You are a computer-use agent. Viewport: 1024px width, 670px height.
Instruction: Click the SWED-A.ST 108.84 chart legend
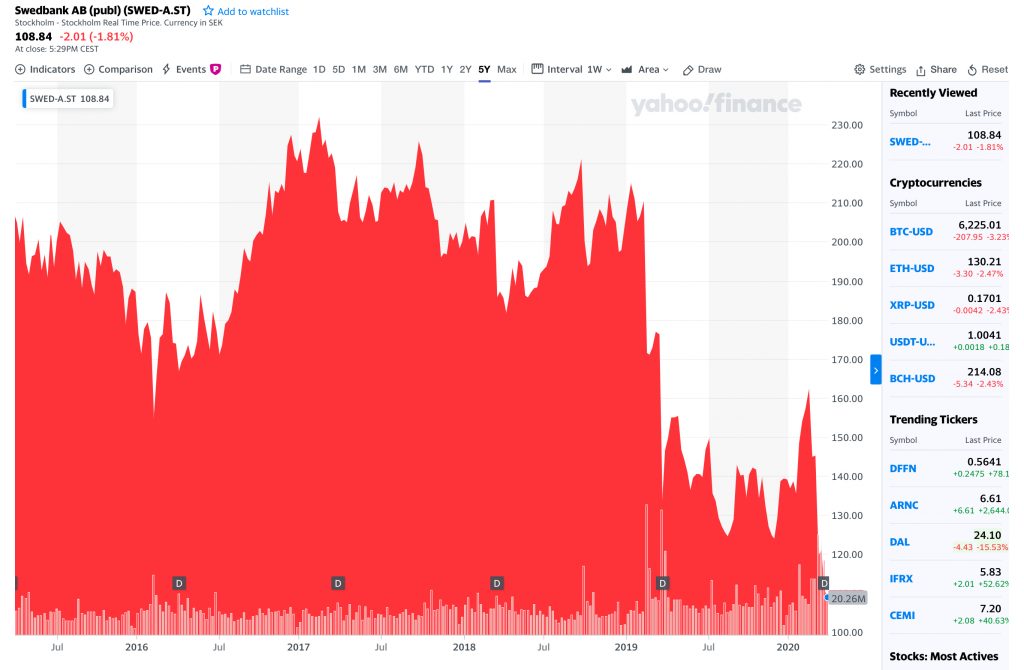(68, 99)
